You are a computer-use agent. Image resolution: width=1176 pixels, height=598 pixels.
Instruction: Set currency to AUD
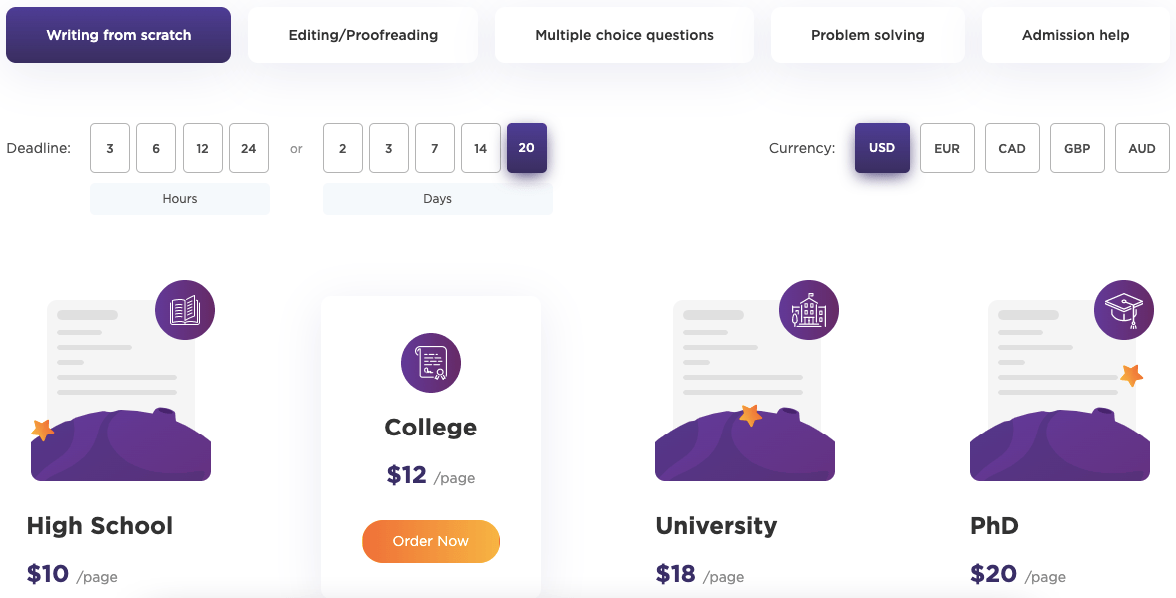pos(1142,148)
